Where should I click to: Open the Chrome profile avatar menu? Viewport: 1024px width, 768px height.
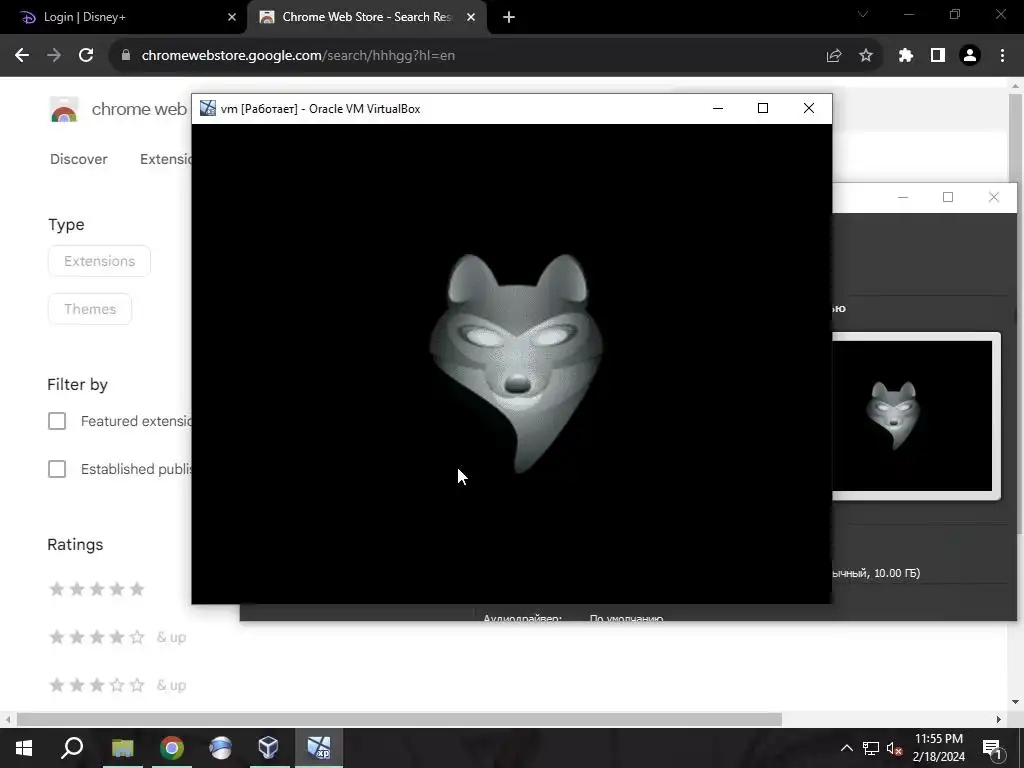pyautogui.click(x=970, y=56)
